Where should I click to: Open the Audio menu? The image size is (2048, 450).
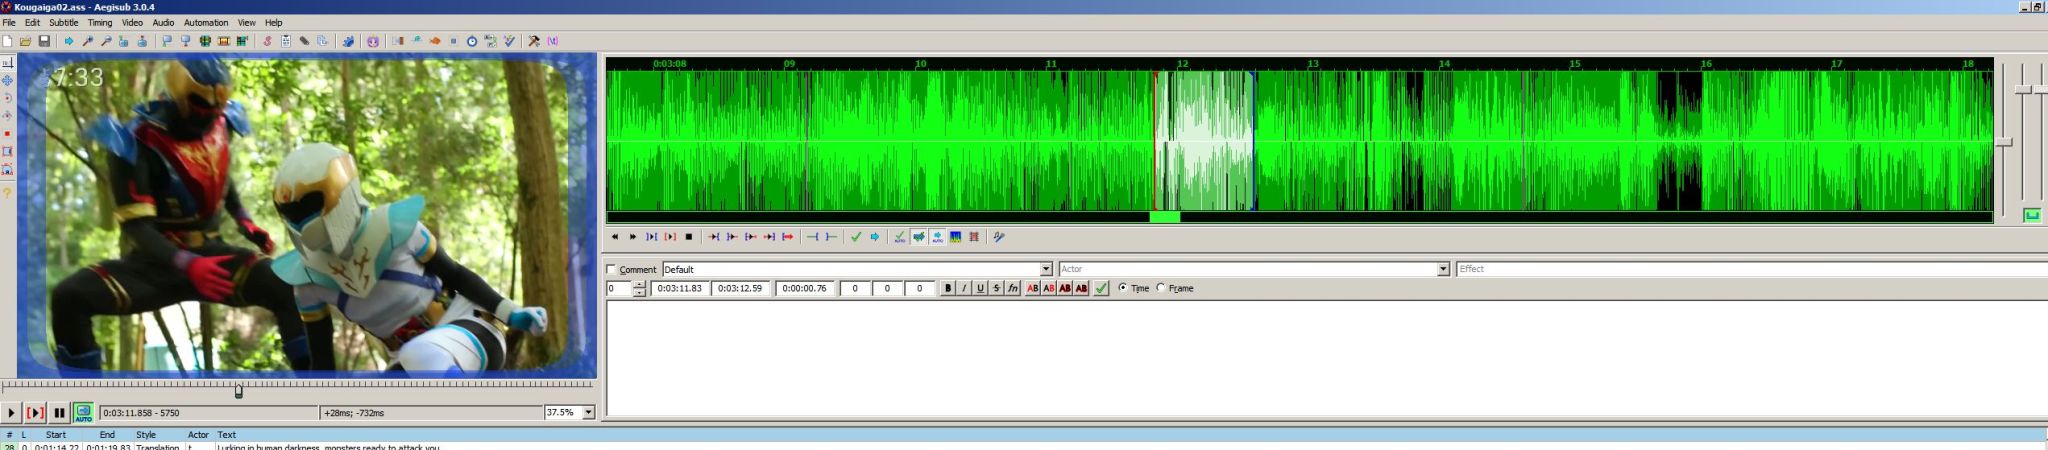point(163,22)
